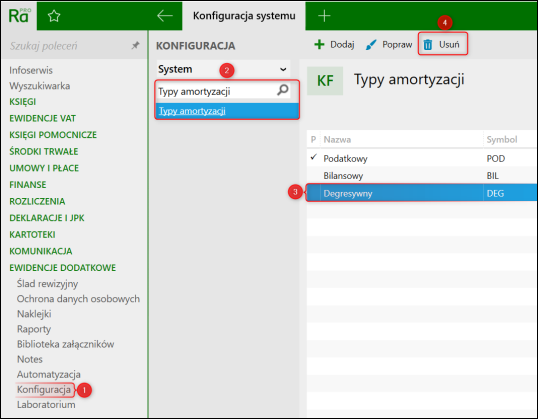This screenshot has width=538, height=419.
Task: Collapse the EWIDENCJE DODATKOWE section
Action: (x=62, y=268)
